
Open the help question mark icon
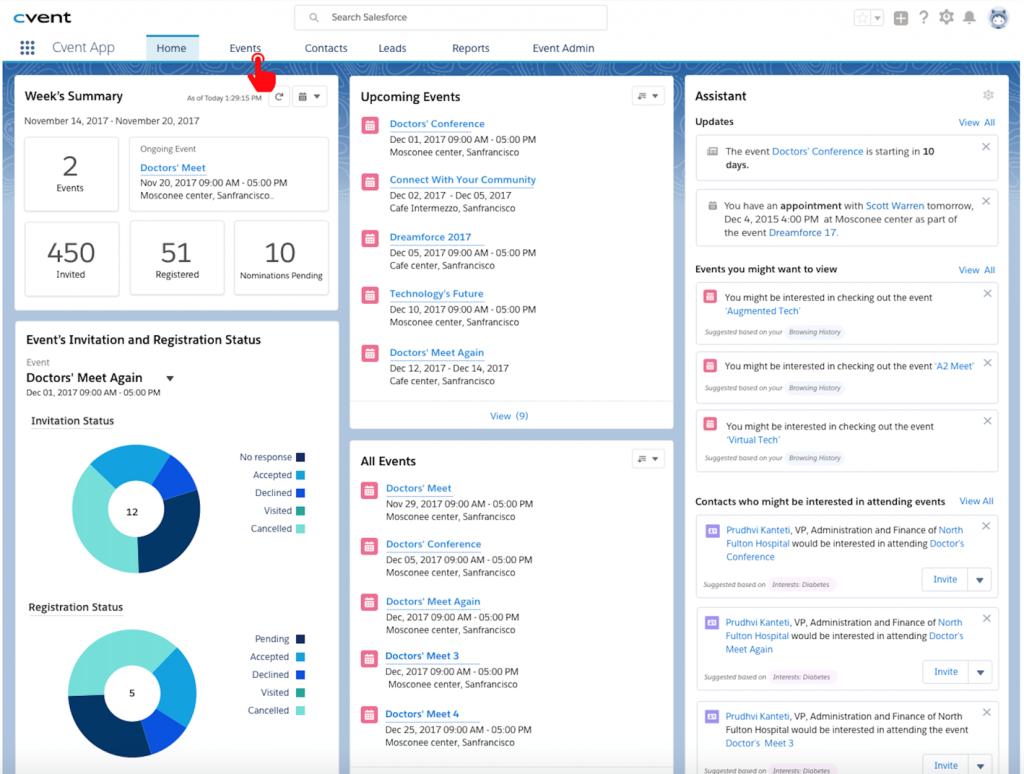[x=923, y=18]
